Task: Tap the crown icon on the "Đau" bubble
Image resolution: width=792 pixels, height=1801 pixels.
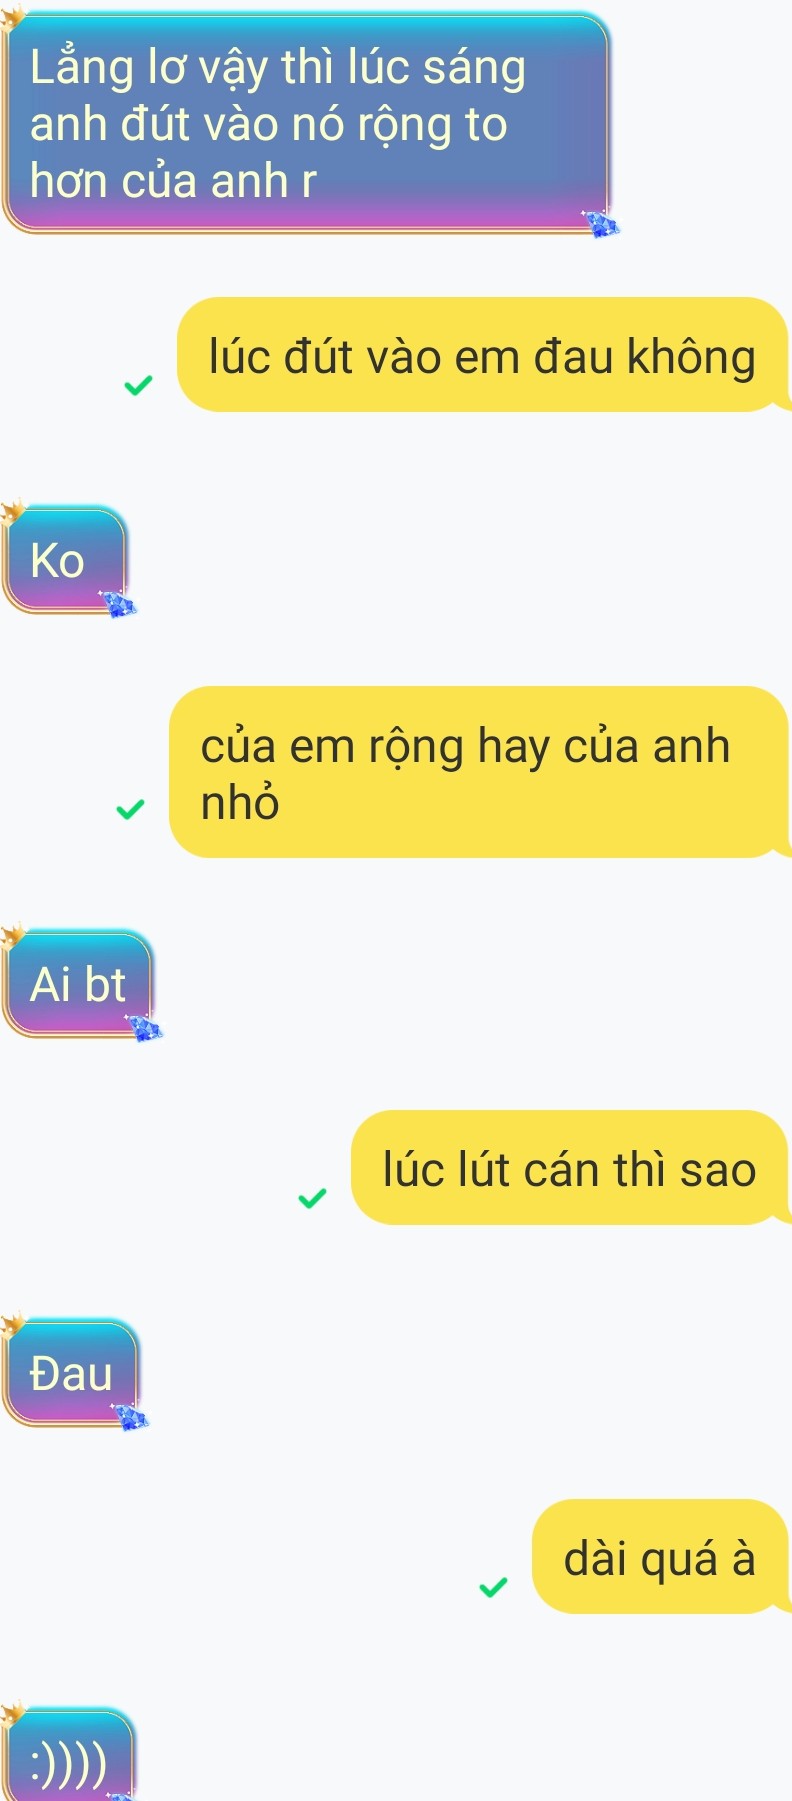Action: tap(12, 1325)
